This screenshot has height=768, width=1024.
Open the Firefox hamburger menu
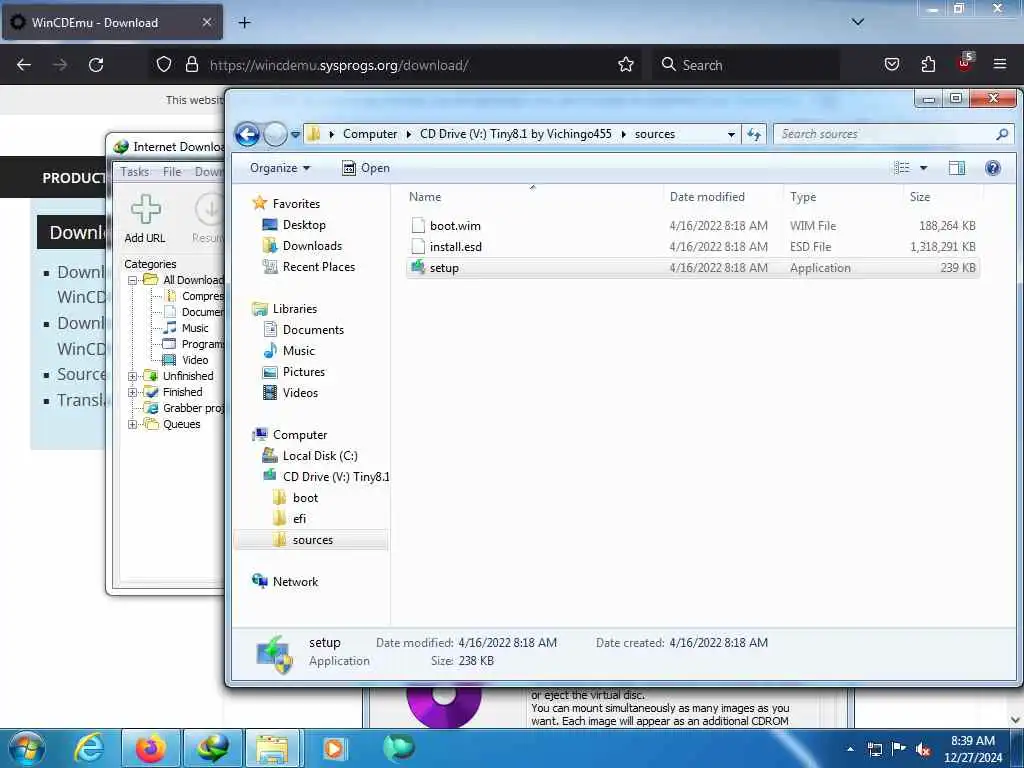click(x=1000, y=64)
